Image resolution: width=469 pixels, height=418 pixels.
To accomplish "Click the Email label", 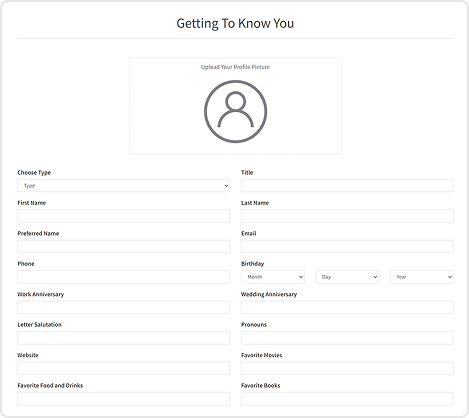I will (x=249, y=233).
